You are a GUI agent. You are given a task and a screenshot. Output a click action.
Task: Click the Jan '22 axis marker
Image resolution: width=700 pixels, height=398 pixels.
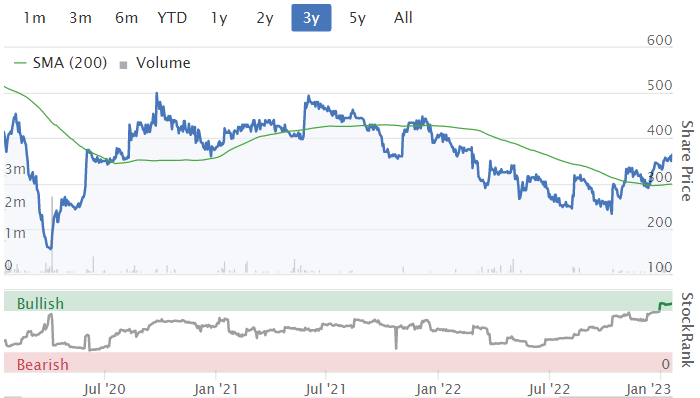click(438, 389)
